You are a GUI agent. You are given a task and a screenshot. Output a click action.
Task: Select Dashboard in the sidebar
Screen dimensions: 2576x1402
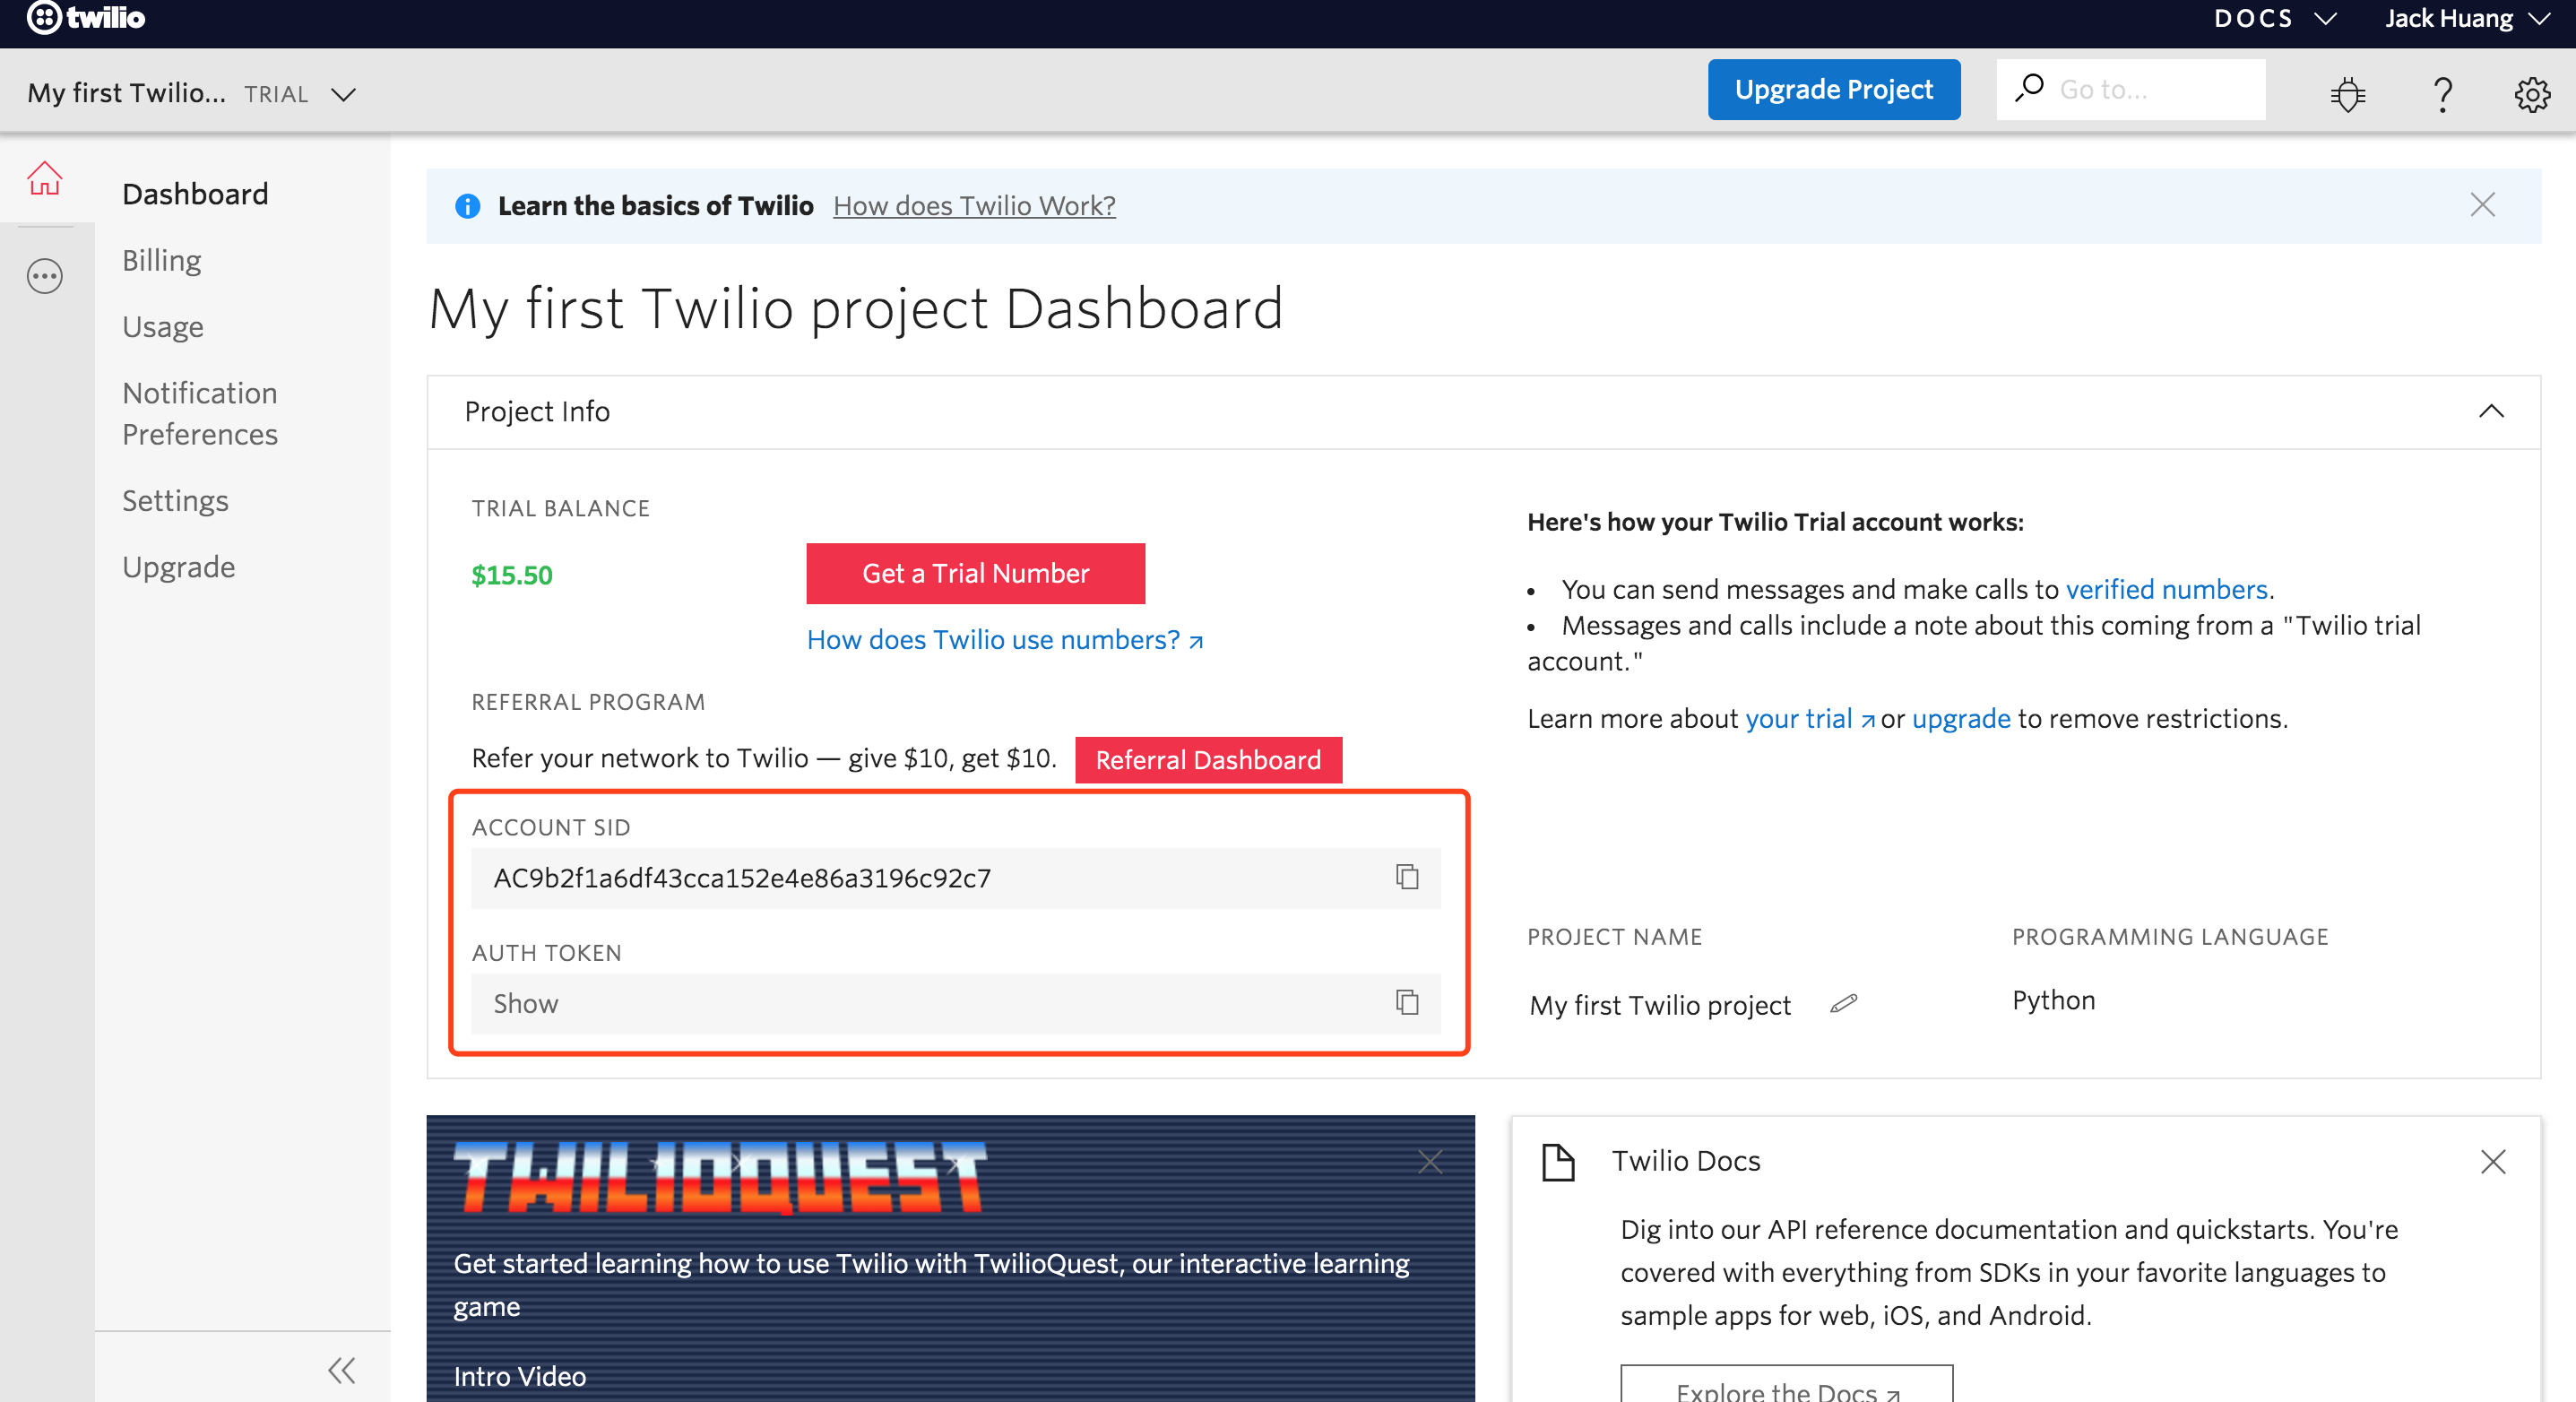coord(195,194)
